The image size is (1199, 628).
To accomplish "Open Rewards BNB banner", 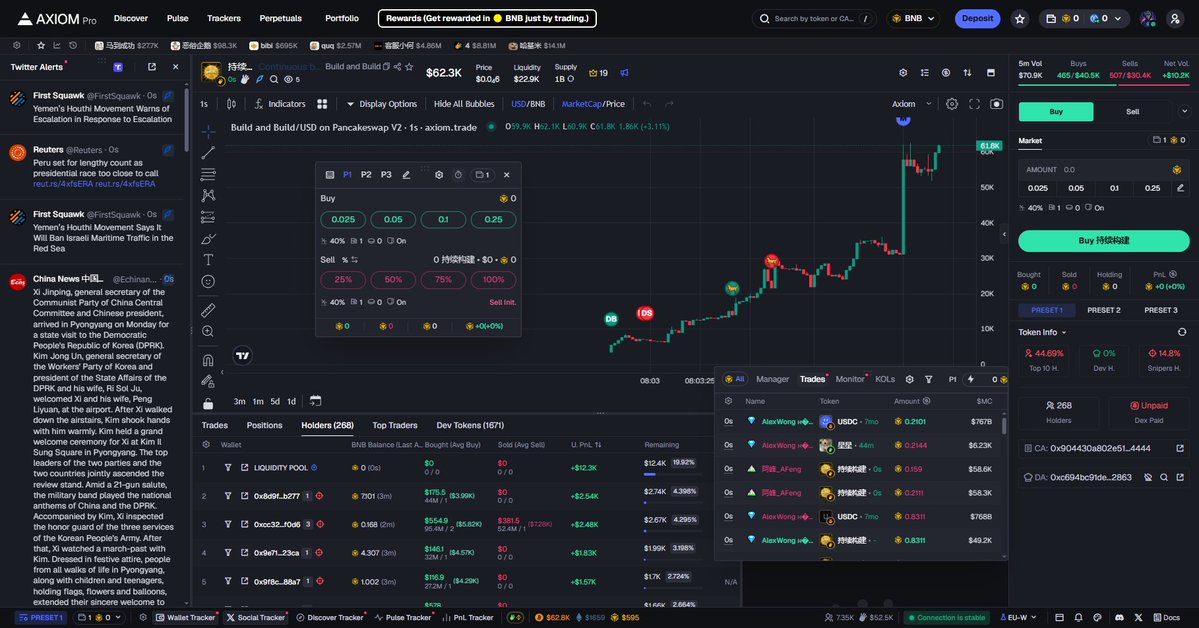I will (487, 18).
